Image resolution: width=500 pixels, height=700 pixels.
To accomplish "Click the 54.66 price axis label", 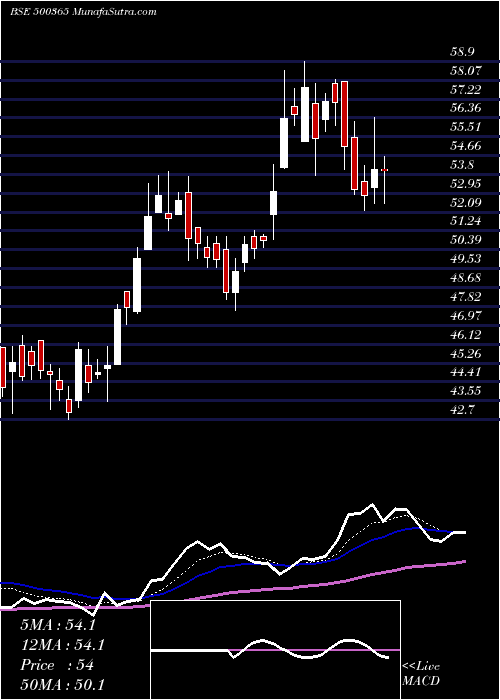I will click(465, 146).
